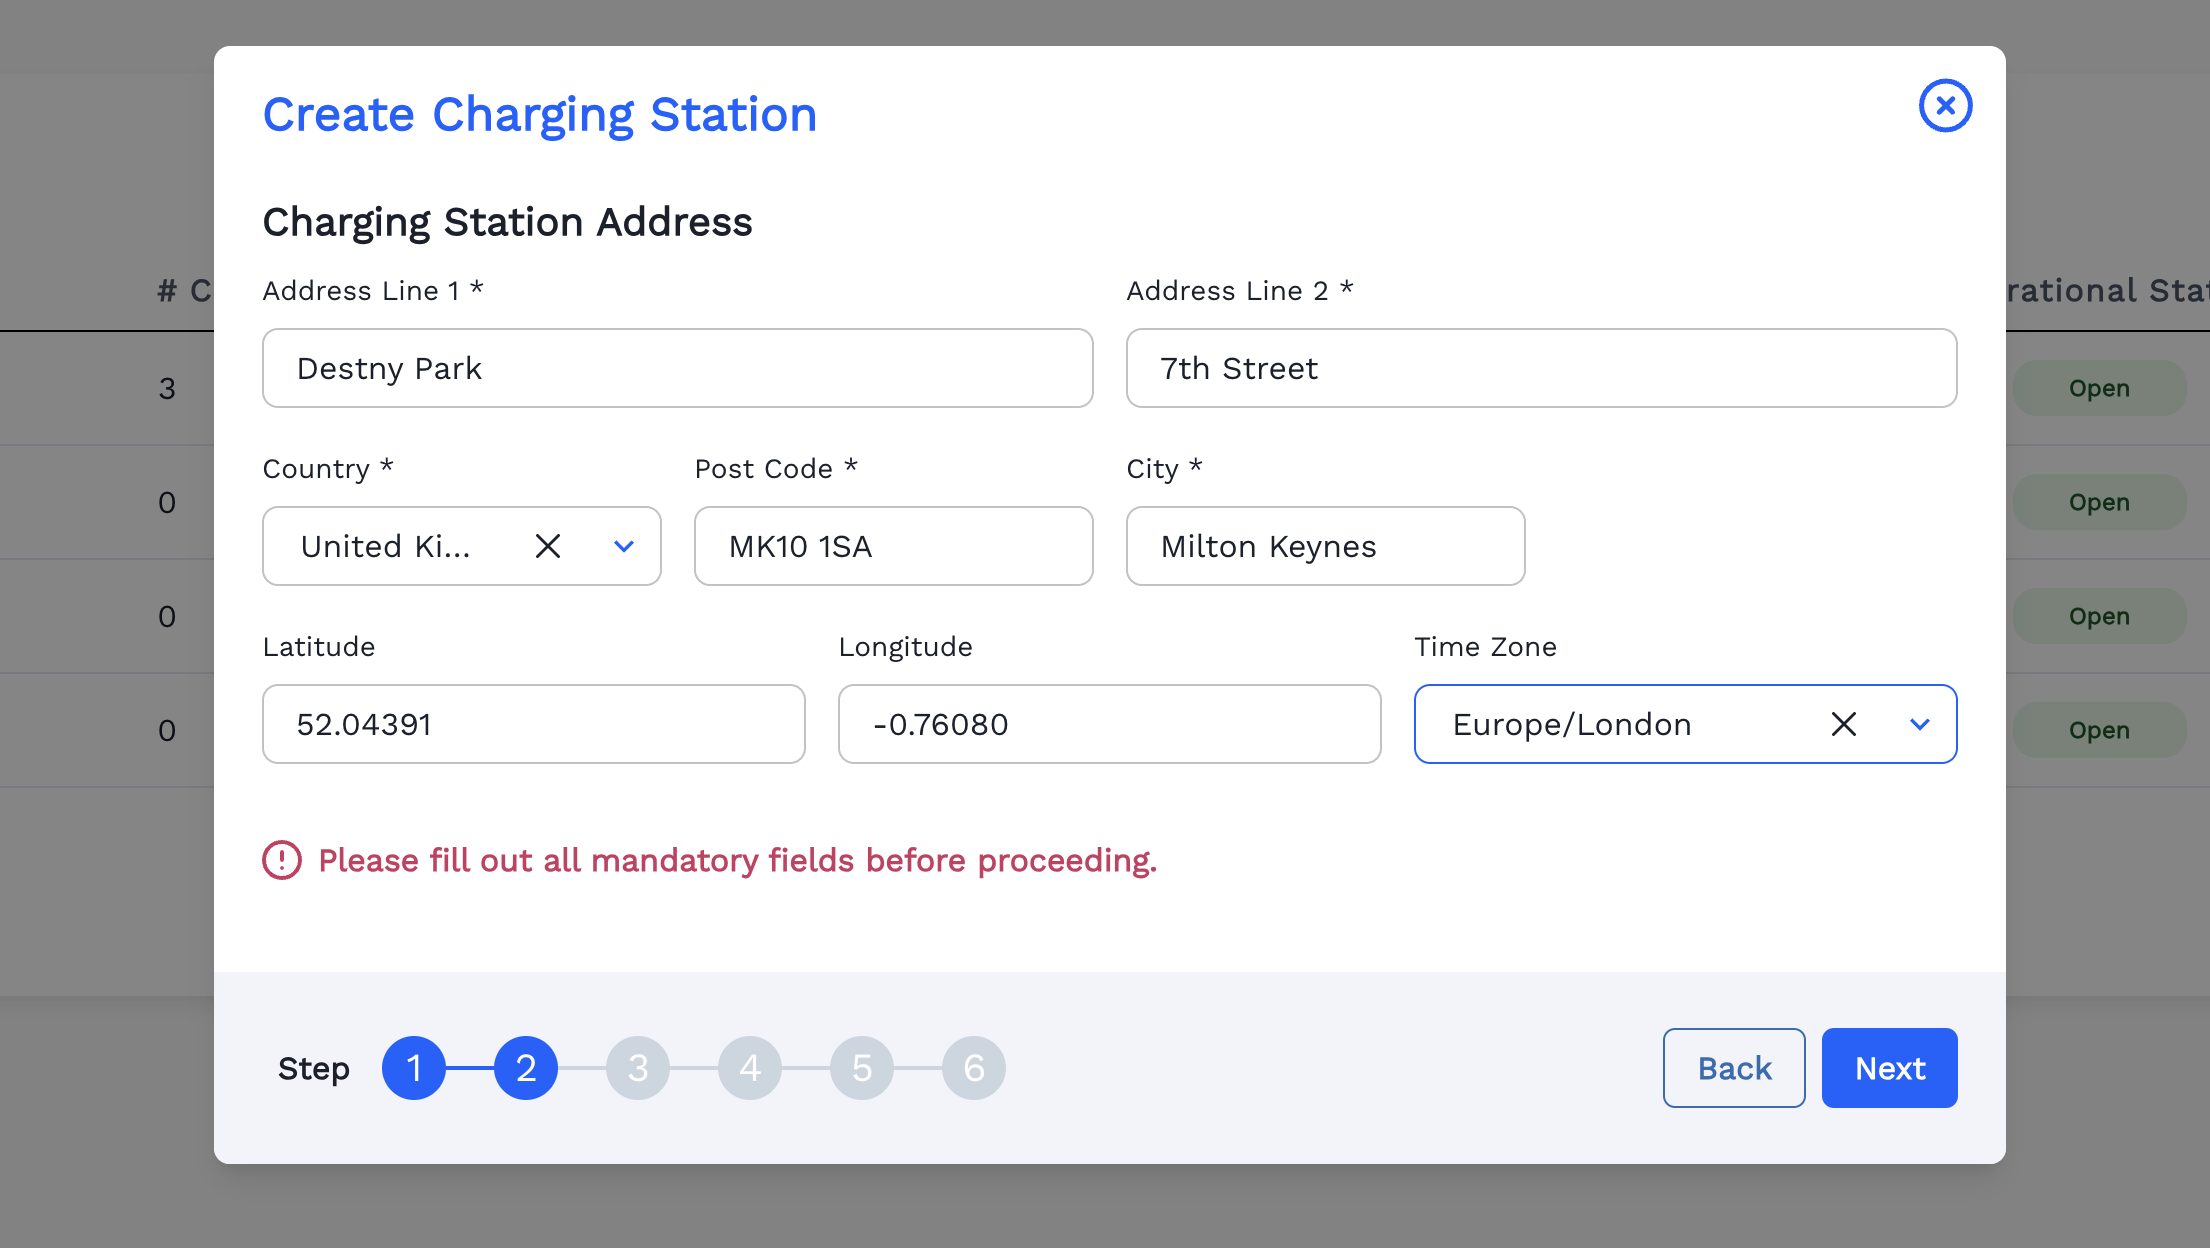The width and height of the screenshot is (2210, 1248).
Task: Click the Post Code field
Action: (x=893, y=546)
